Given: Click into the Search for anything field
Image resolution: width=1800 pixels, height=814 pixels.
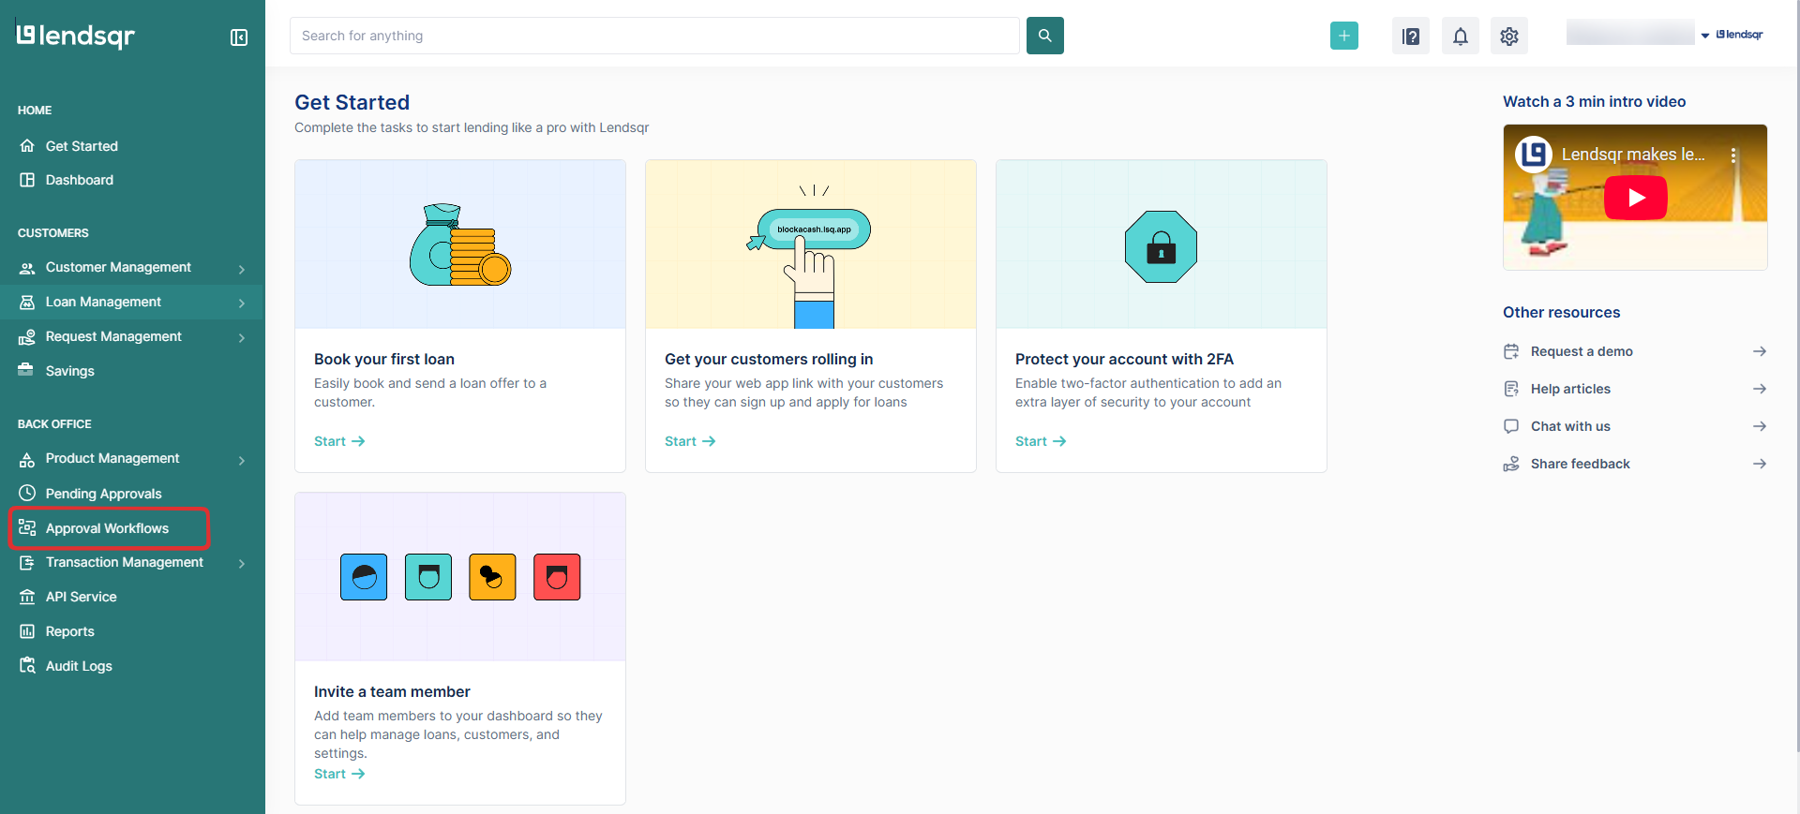Looking at the screenshot, I should click(654, 36).
